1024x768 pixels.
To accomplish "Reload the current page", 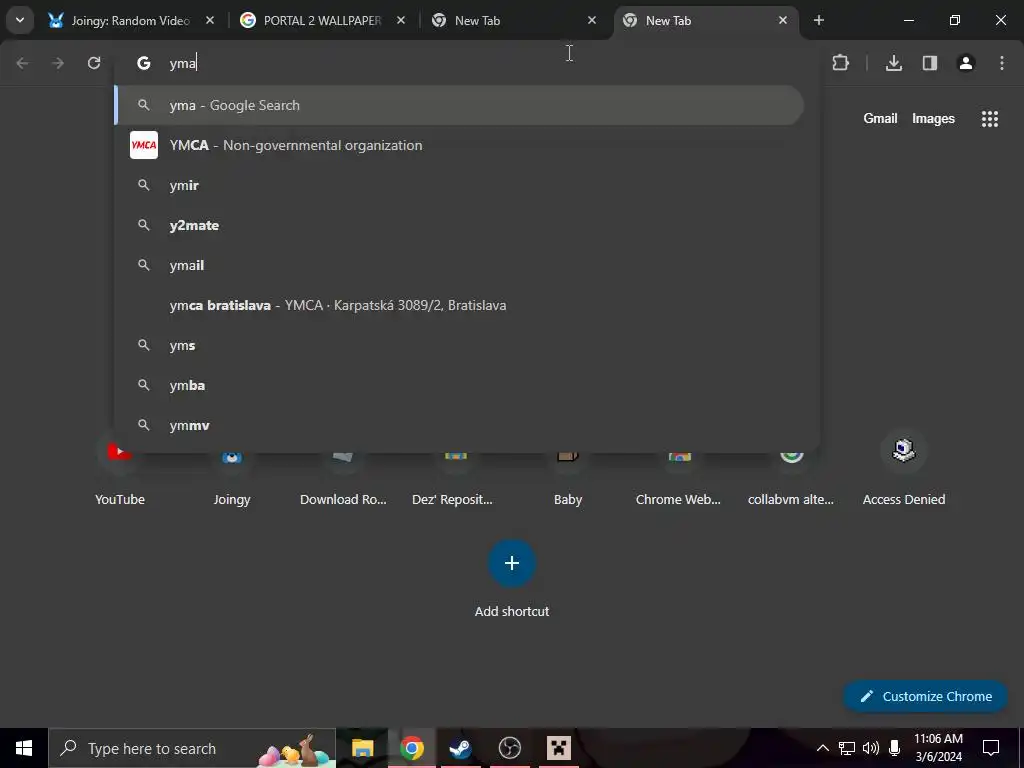I will (94, 63).
